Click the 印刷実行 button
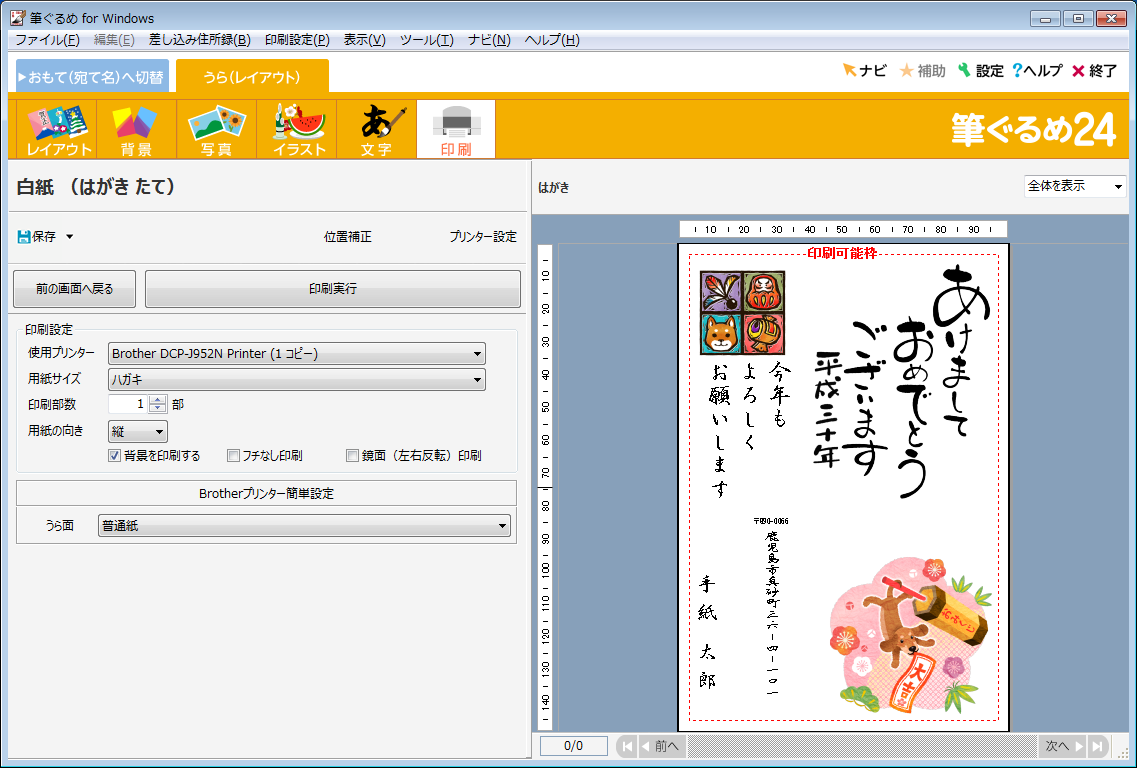 (333, 289)
